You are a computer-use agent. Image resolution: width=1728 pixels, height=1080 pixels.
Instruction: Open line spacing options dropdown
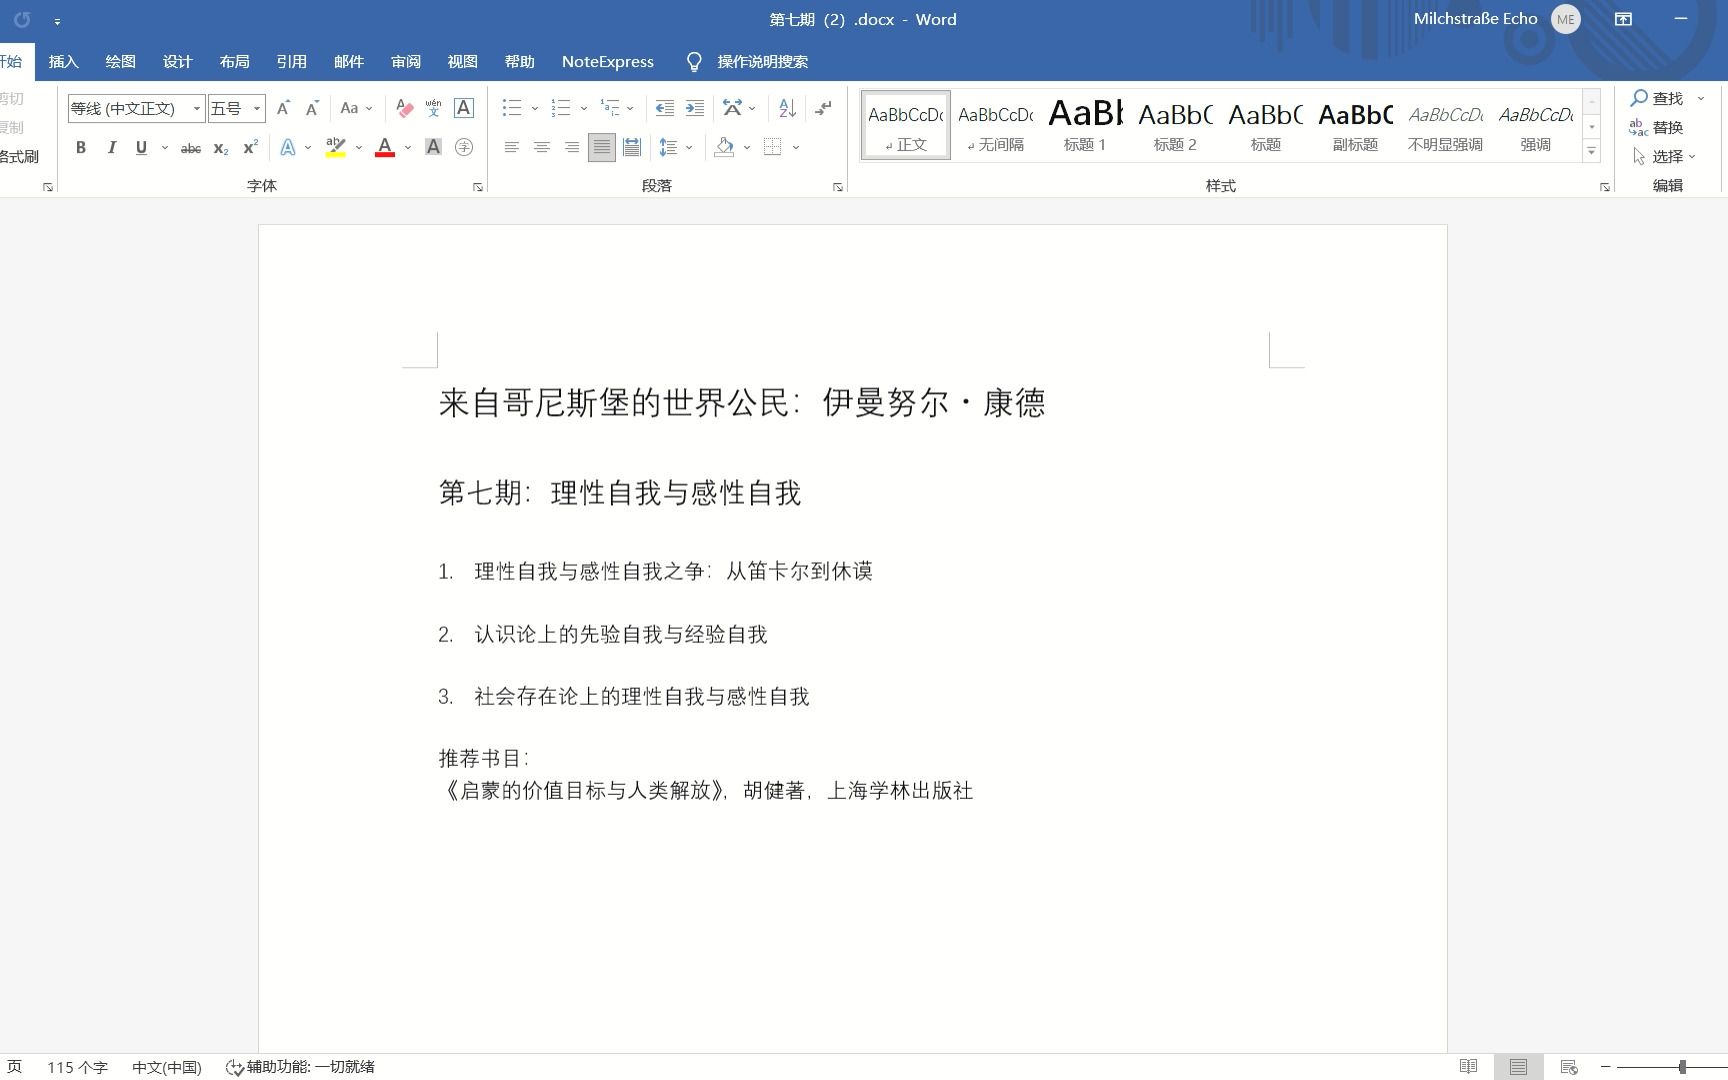tap(676, 147)
